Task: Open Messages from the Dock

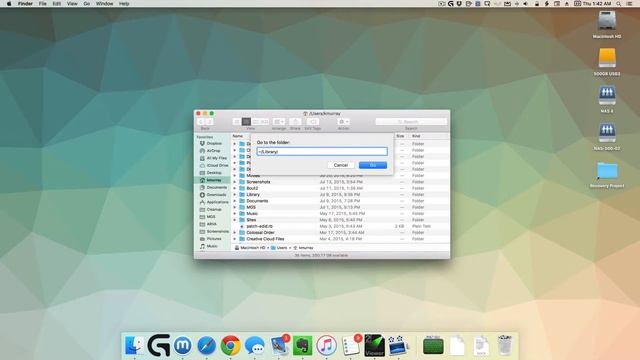Action: [255, 346]
